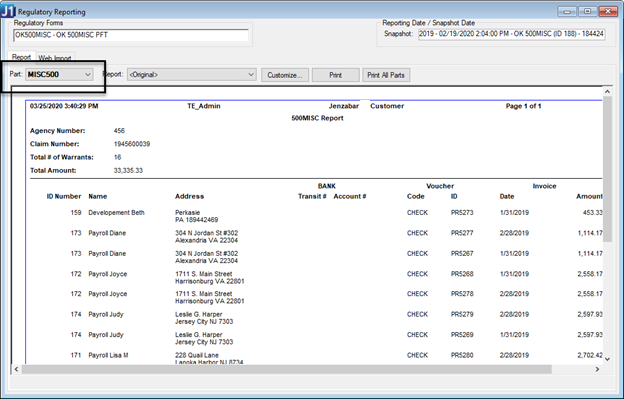Click the horizontal scrollbar thumb
The image size is (624, 399).
(287, 369)
